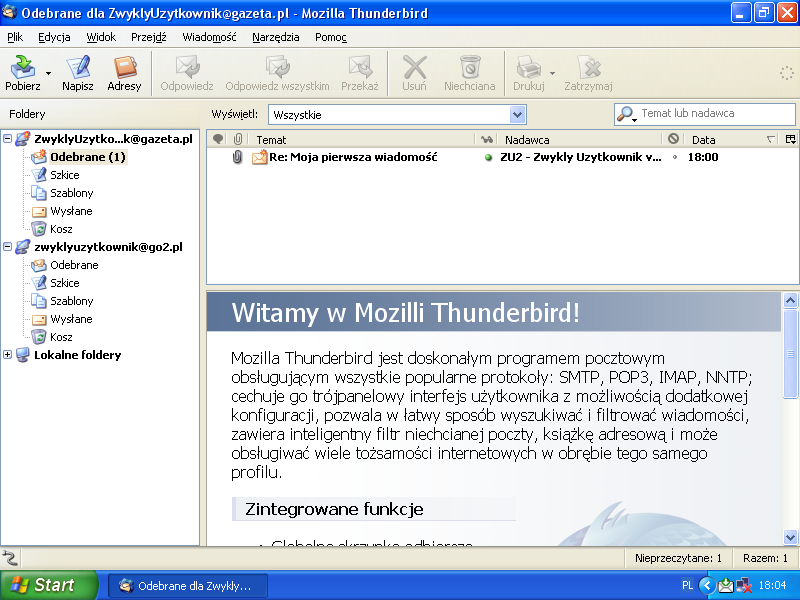Open the search magnifier options dropdown
This screenshot has height=600, width=800.
click(x=626, y=114)
